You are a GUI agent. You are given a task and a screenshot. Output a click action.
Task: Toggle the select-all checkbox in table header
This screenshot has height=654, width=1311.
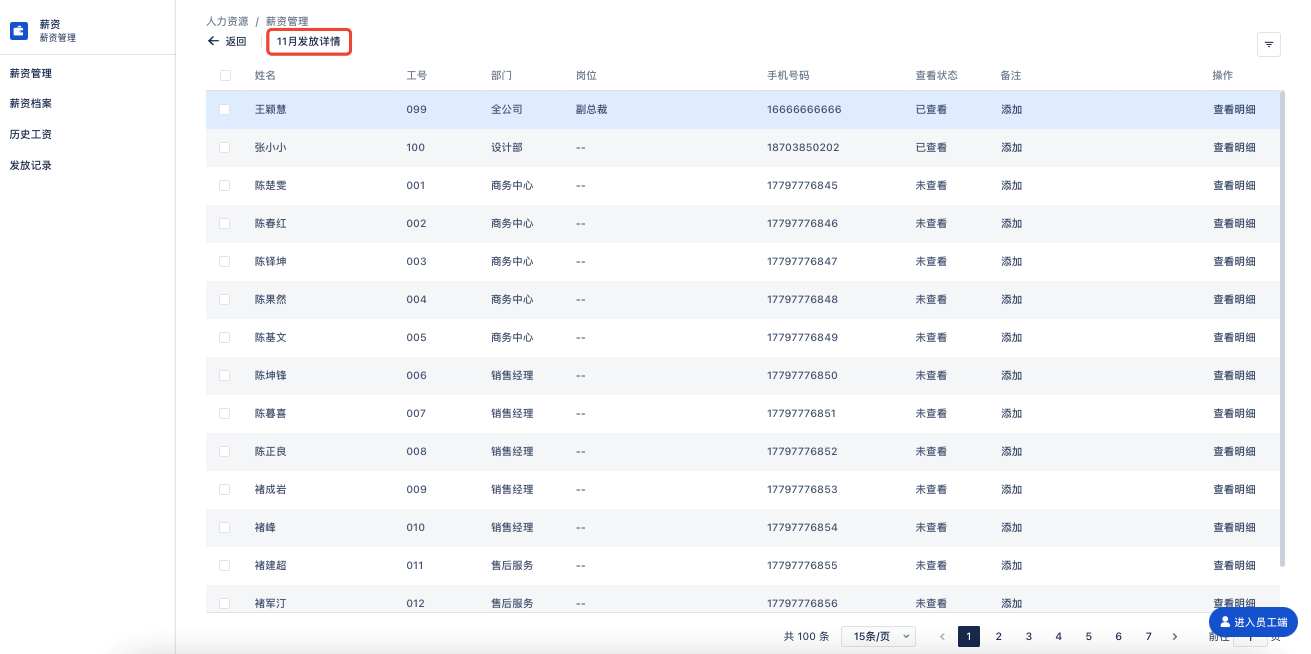click(225, 75)
